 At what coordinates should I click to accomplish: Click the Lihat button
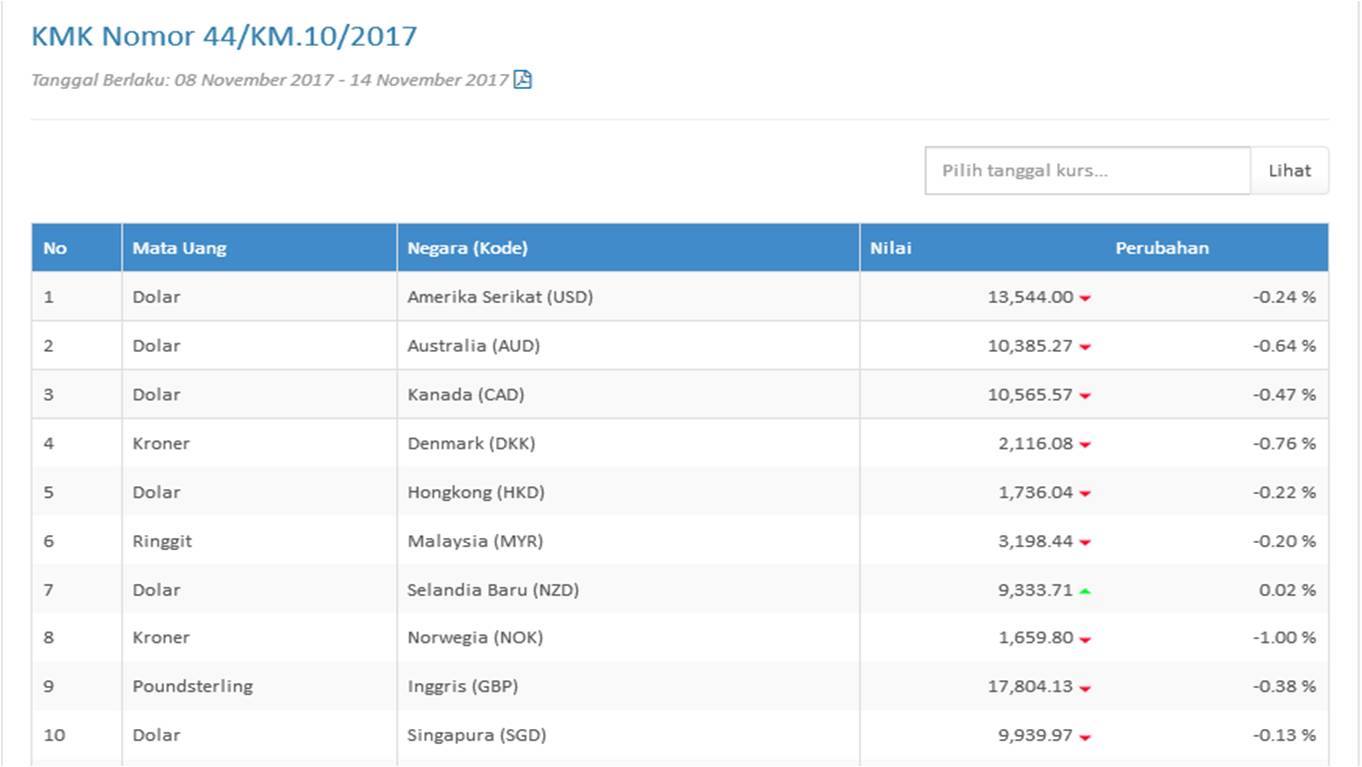(1289, 170)
